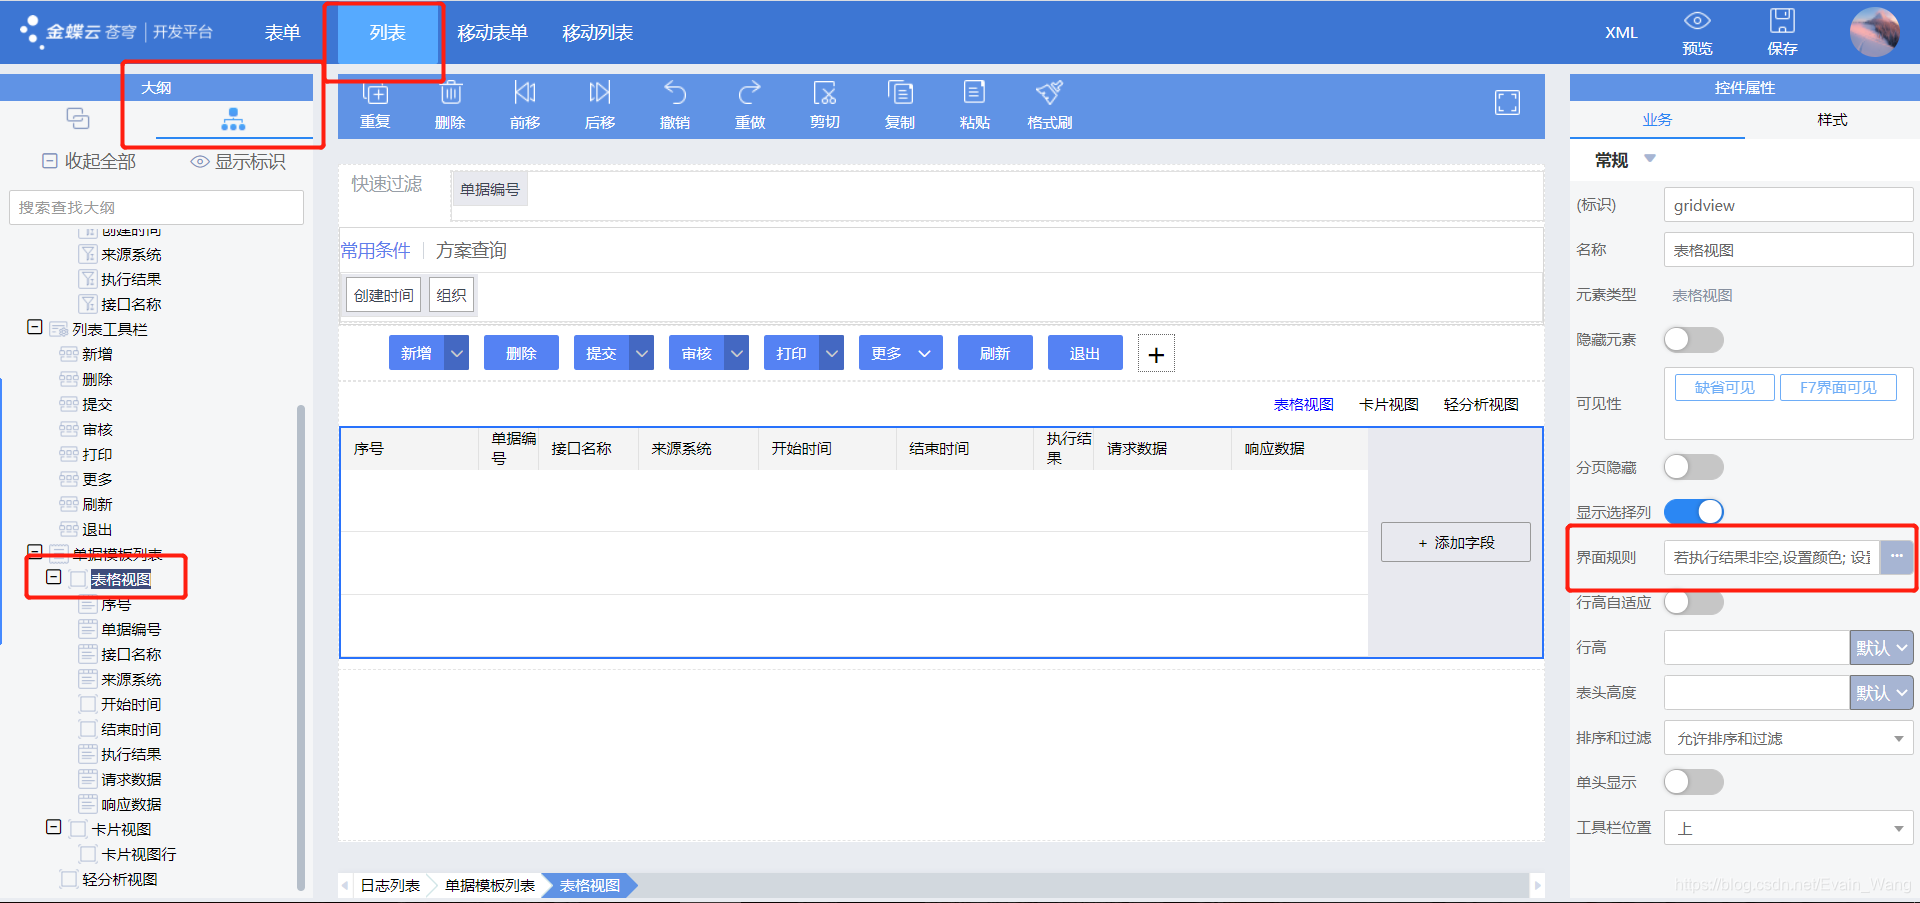The width and height of the screenshot is (1920, 903).
Task: Select 响应数据 under 表格视图 in outline
Action: point(131,804)
